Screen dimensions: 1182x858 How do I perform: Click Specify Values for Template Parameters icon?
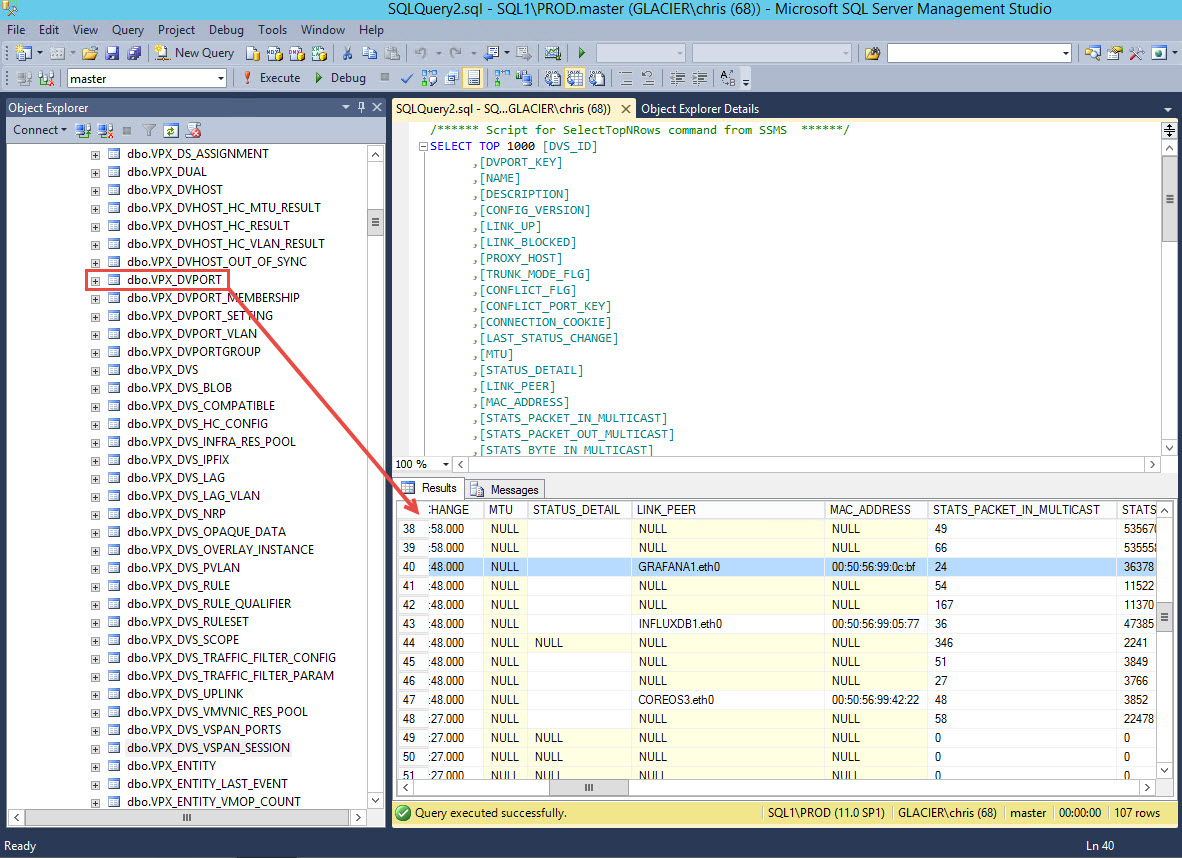click(x=727, y=78)
